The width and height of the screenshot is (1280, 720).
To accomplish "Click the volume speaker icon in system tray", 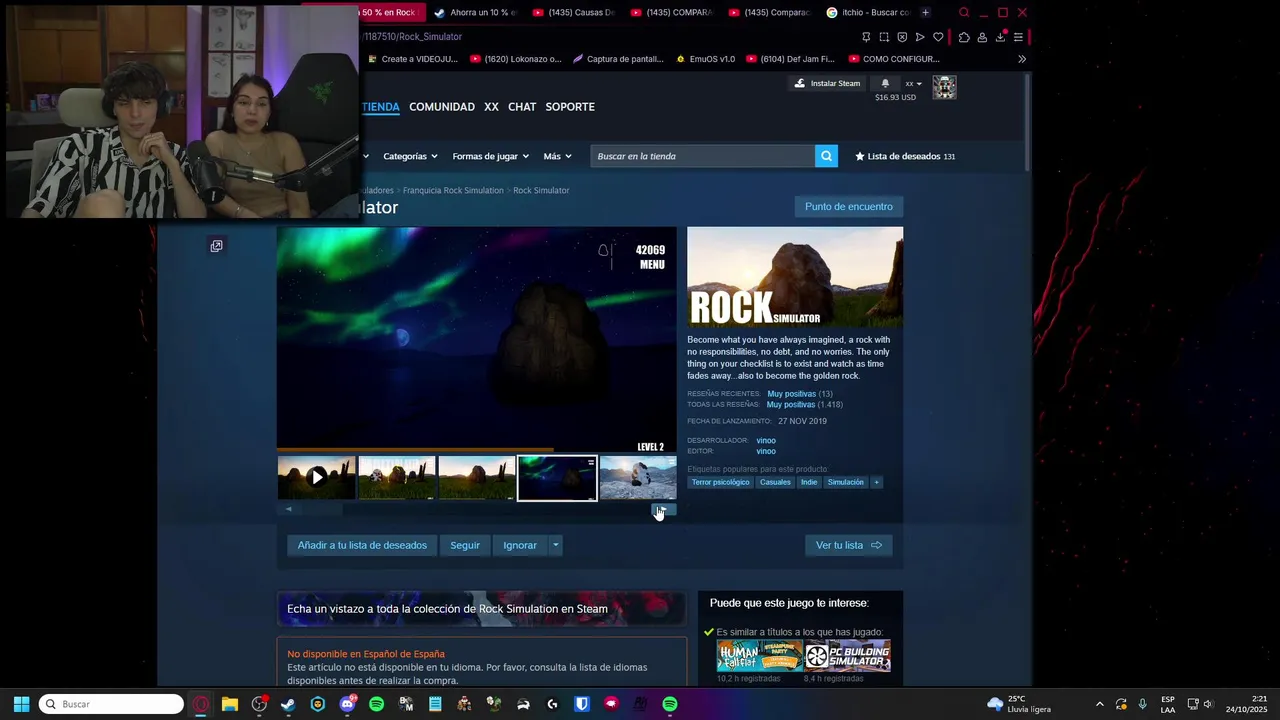I will (1208, 704).
